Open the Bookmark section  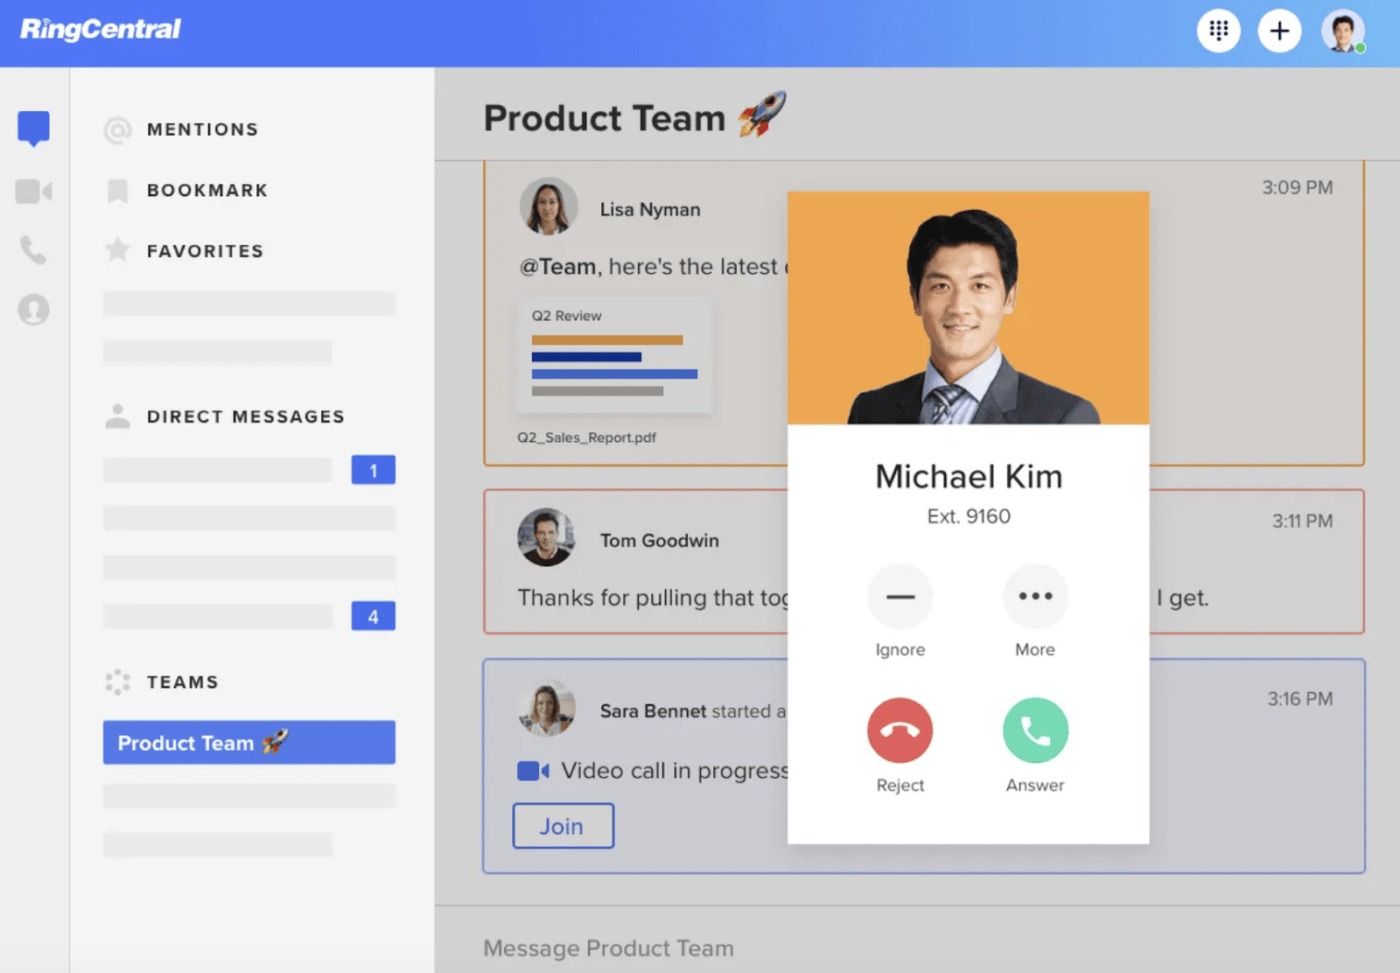tap(207, 191)
